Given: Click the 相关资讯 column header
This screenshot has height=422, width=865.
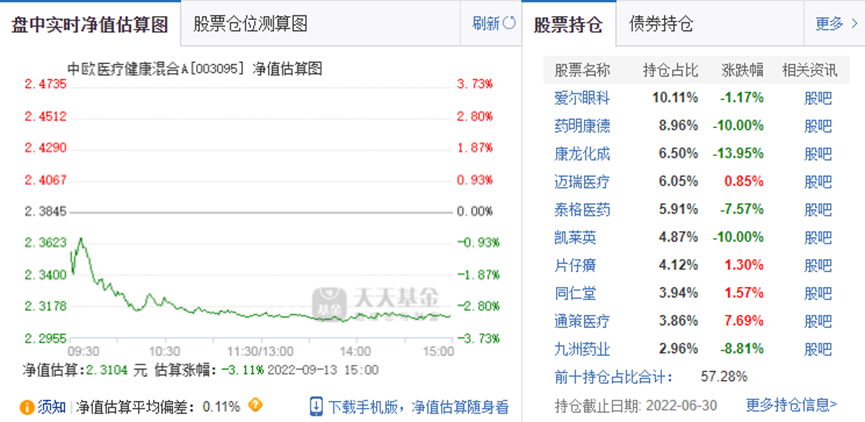Looking at the screenshot, I should (809, 70).
